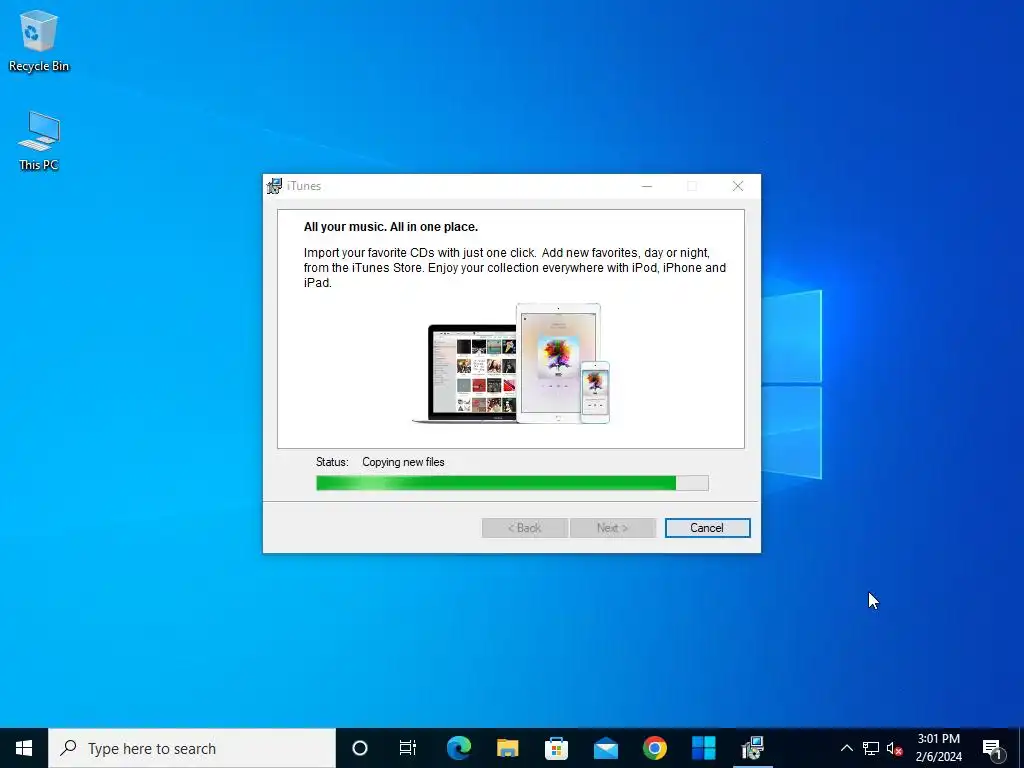Cancel the iTunes installation

(707, 528)
